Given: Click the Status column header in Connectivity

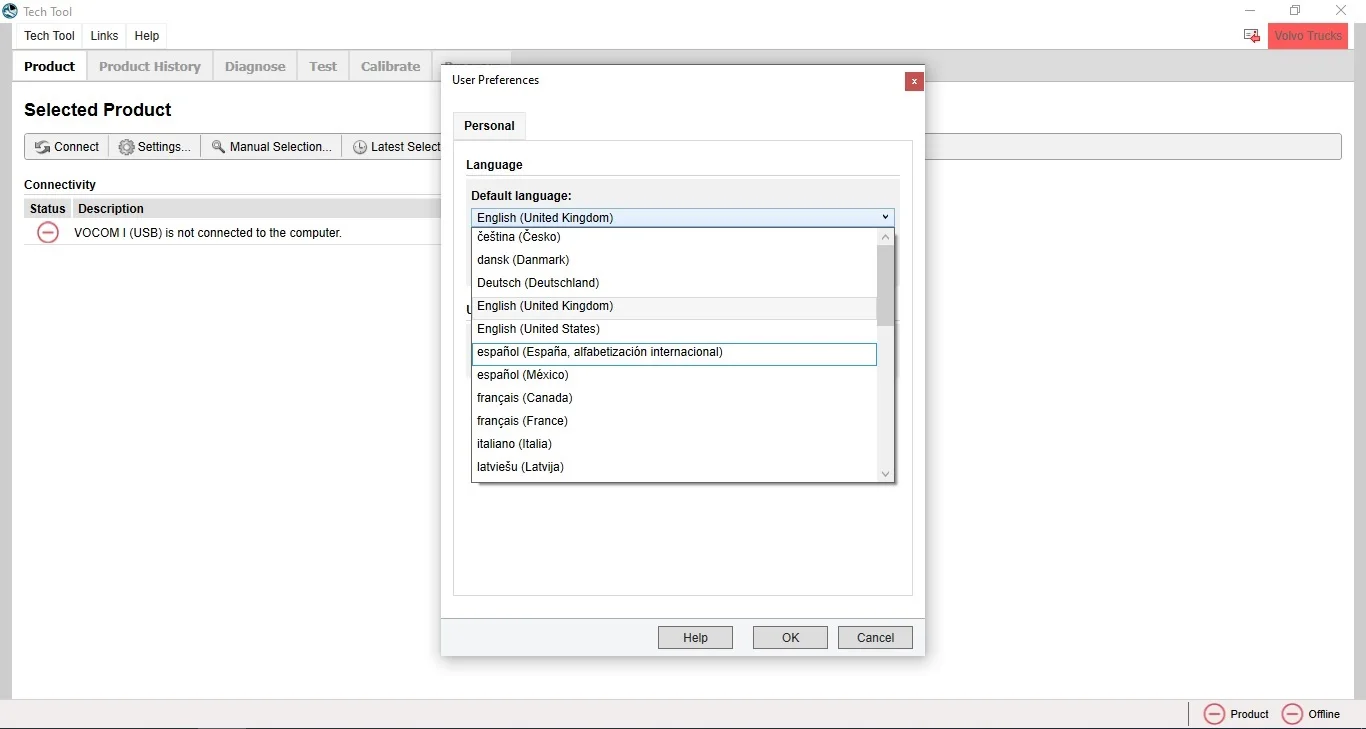Looking at the screenshot, I should 48,209.
